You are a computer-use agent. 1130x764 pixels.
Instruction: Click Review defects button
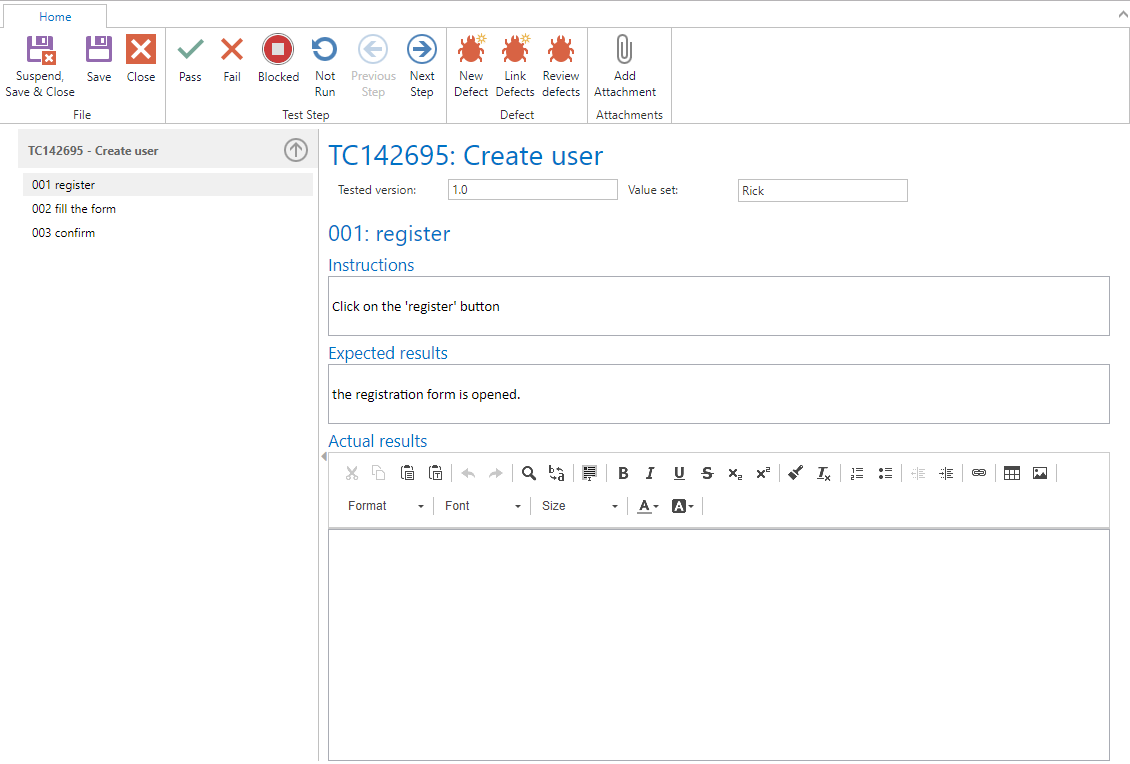tap(561, 66)
